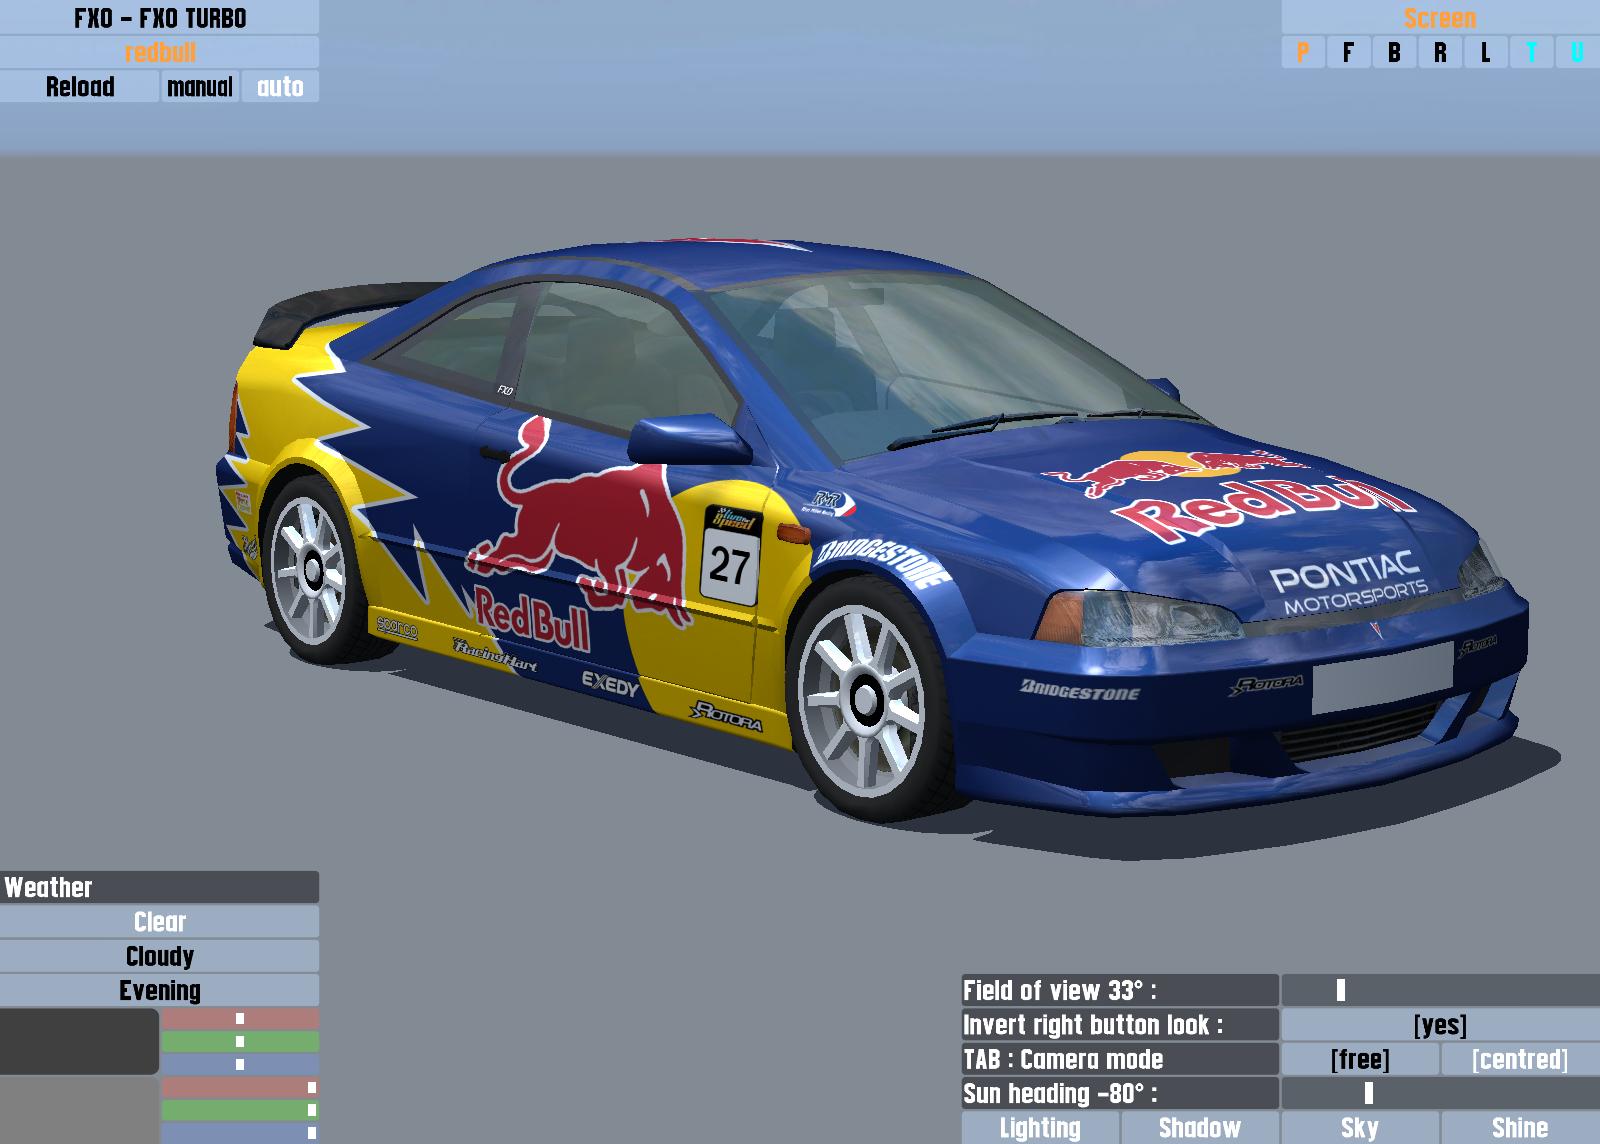The image size is (1600, 1144).
Task: Open the Shine tab
Action: coord(1520,1128)
